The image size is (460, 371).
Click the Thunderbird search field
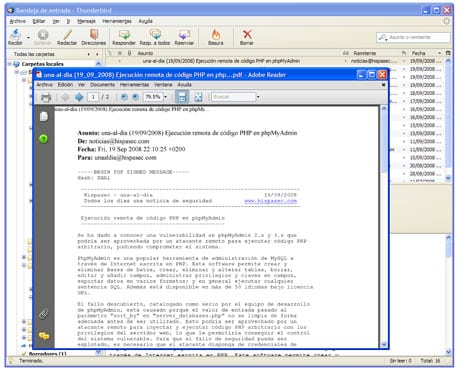click(413, 37)
